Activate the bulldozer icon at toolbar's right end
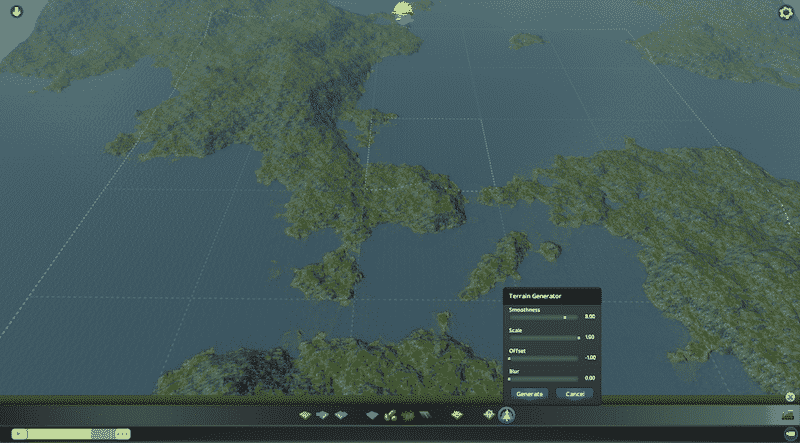Image resolution: width=800 pixels, height=443 pixels. pos(786,415)
